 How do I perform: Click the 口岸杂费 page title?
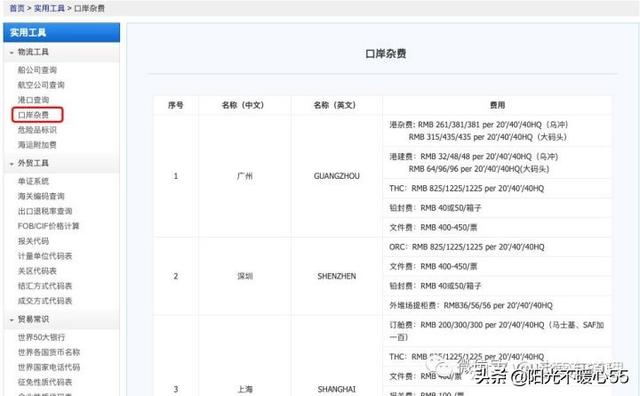point(386,53)
